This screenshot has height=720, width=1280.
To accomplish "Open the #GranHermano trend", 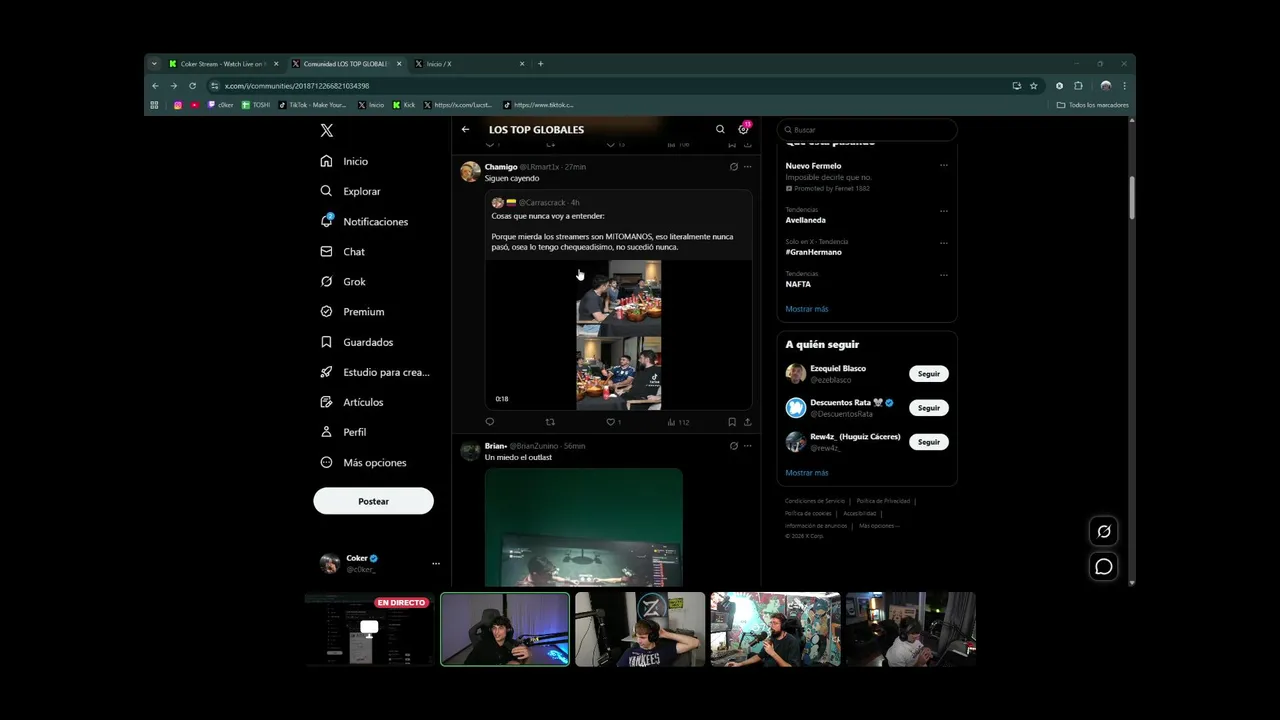I will [x=813, y=252].
